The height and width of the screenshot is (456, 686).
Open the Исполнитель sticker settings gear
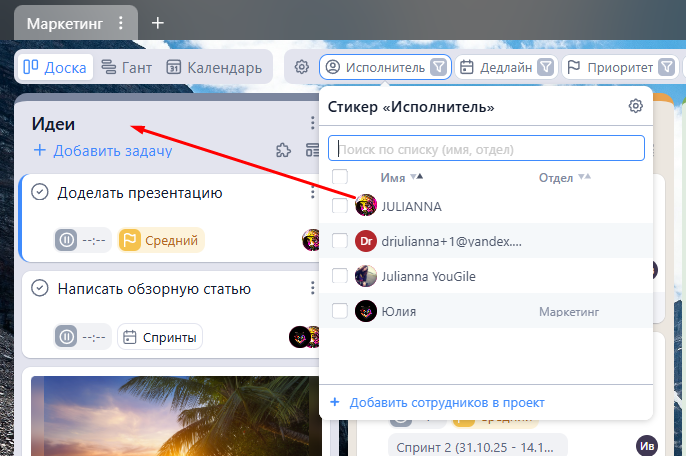[x=635, y=106]
